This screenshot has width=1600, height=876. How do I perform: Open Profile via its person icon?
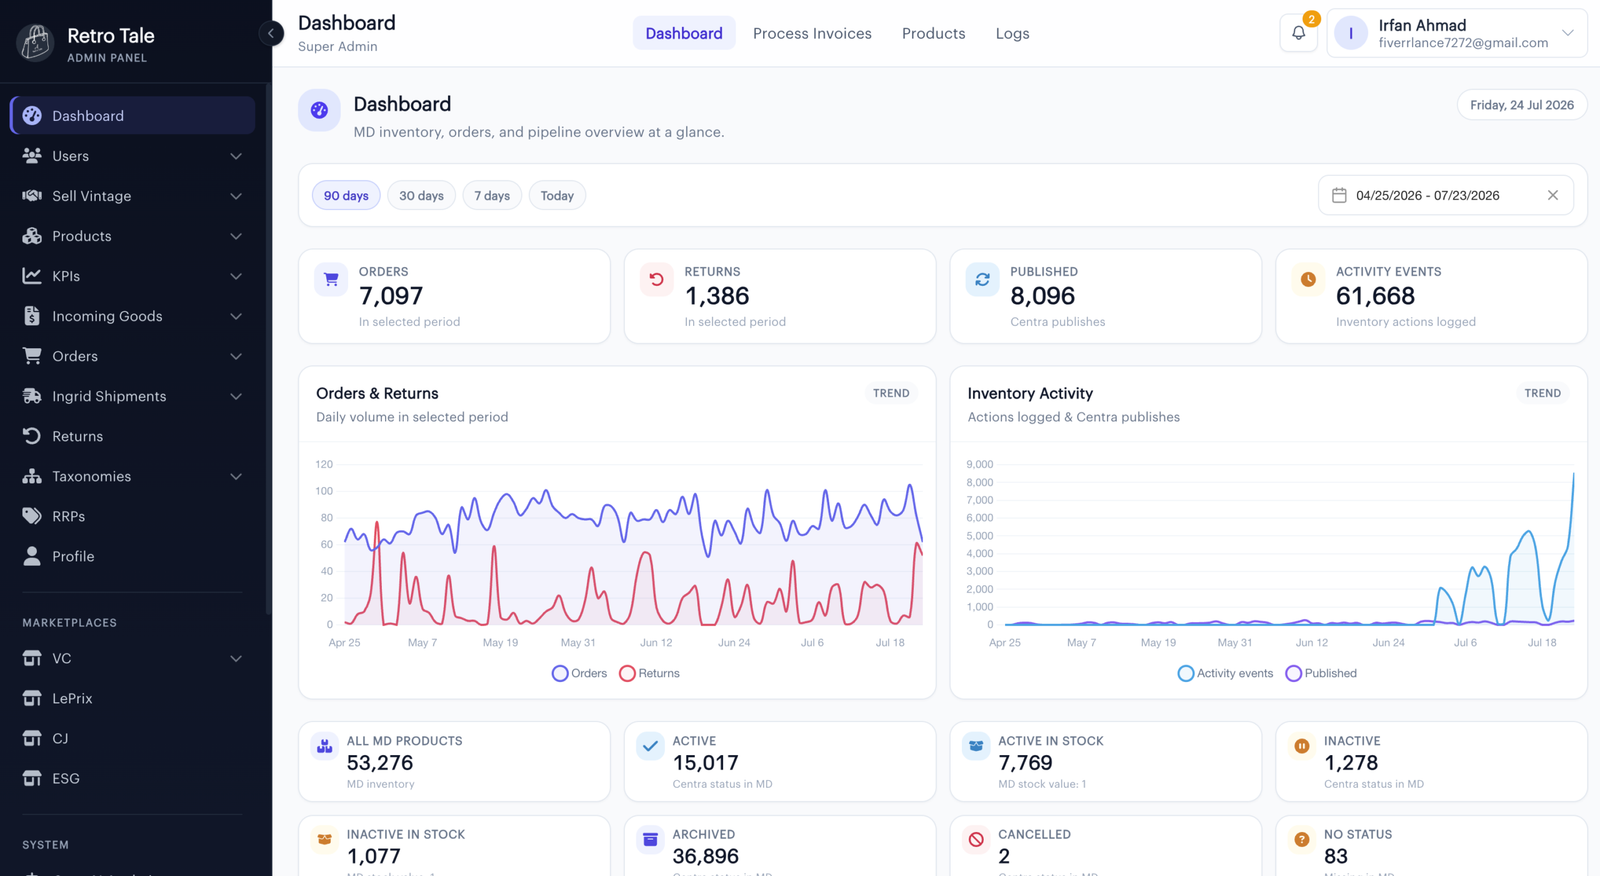tap(32, 556)
